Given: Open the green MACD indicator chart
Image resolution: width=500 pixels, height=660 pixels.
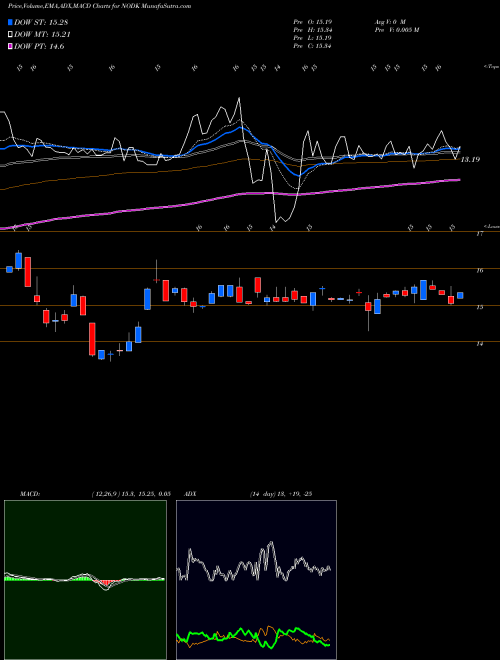Looking at the screenshot, I should click(x=85, y=580).
